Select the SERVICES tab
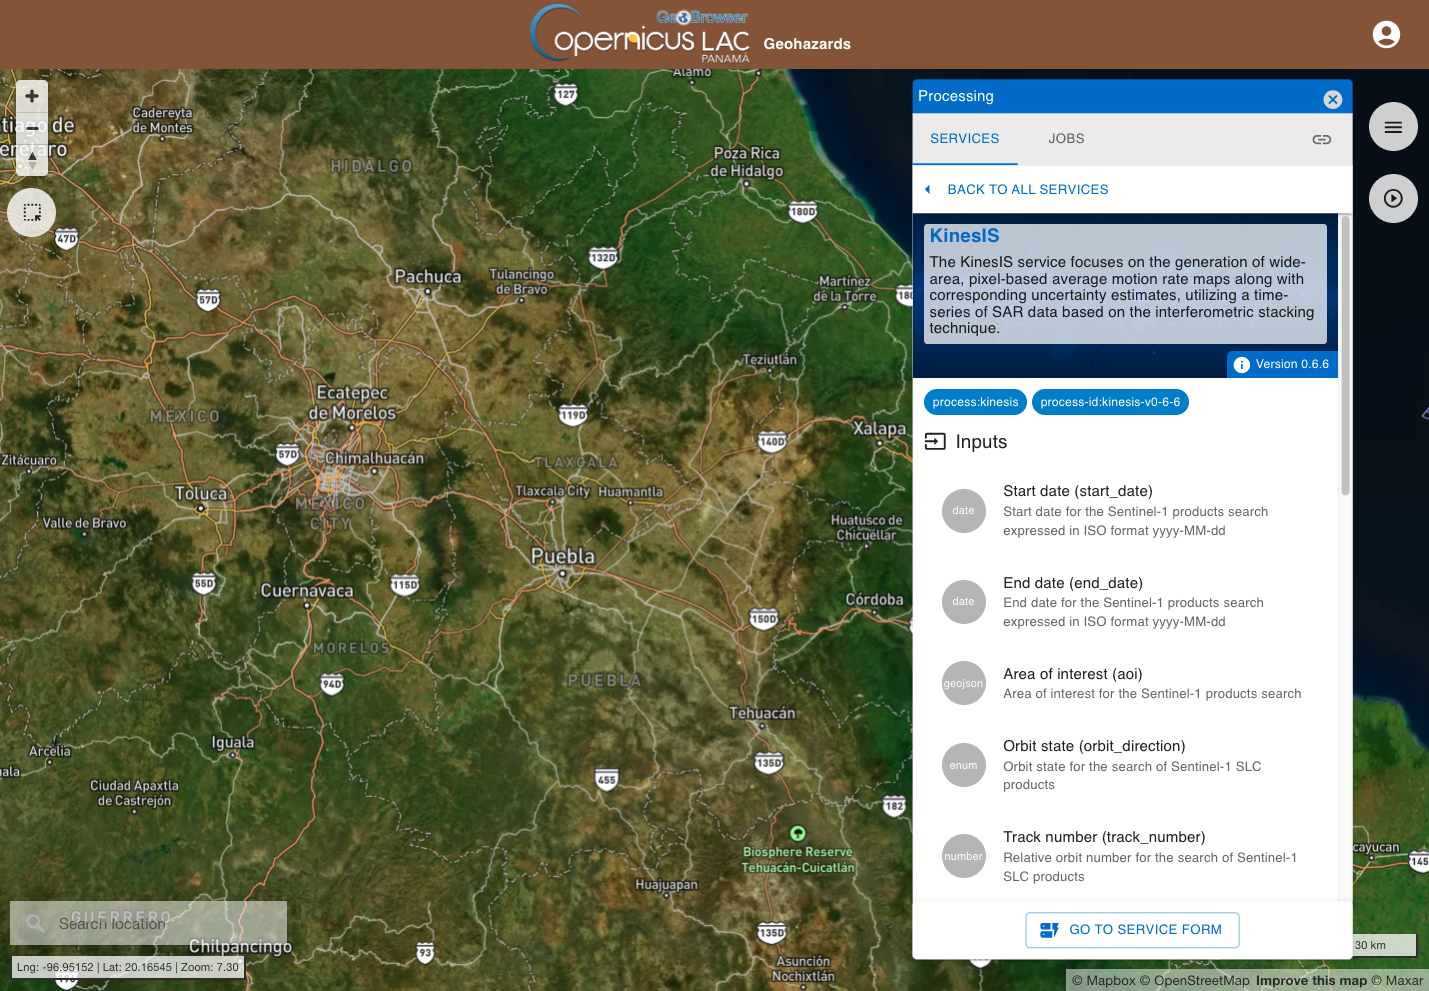The image size is (1429, 991). pos(965,139)
